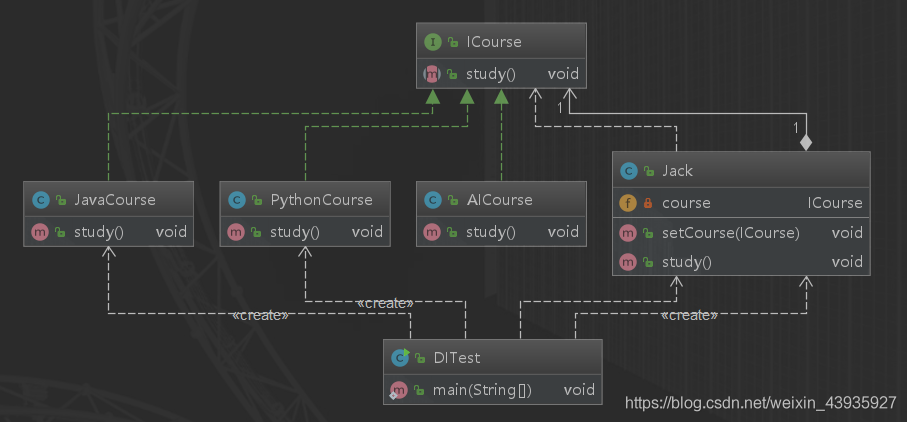Click the abstract method icon in ICourse

(433, 73)
